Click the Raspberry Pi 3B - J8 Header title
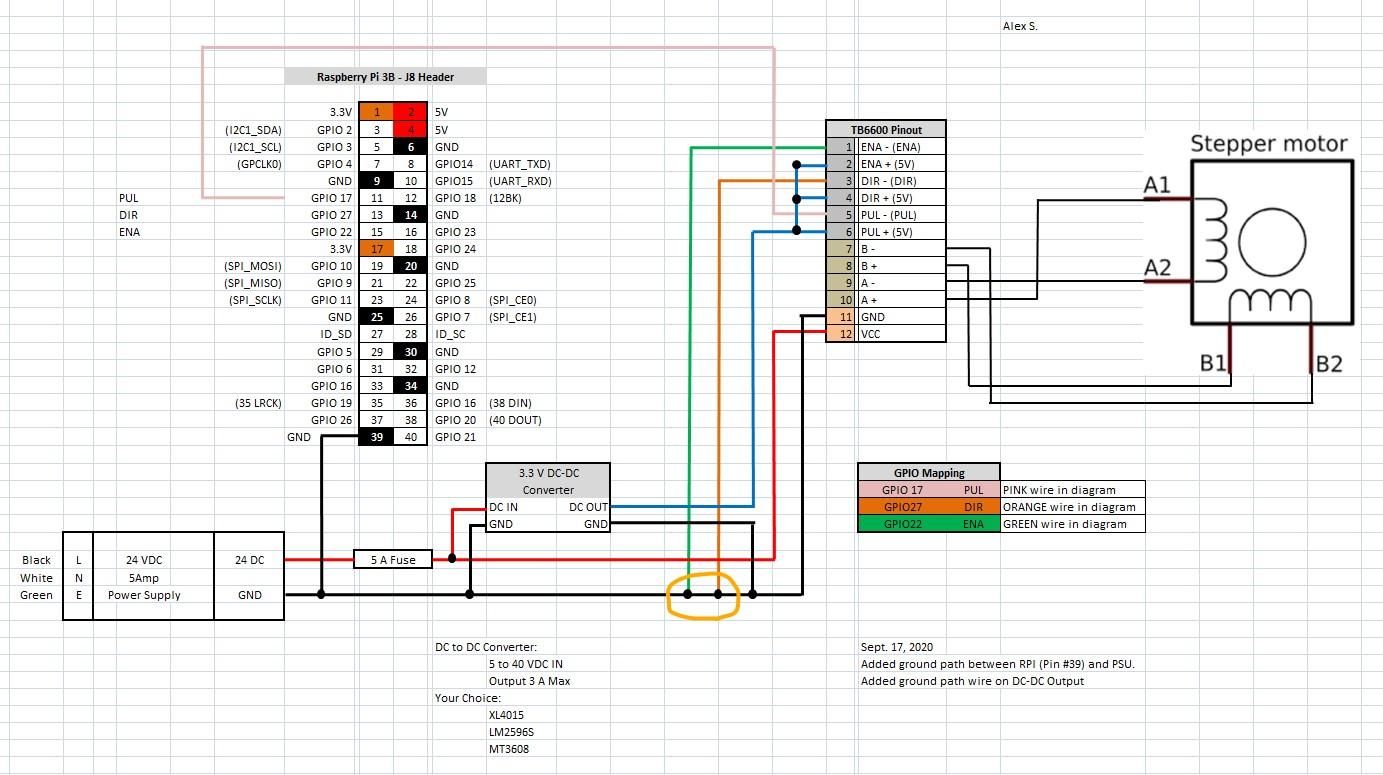Viewport: 1383px width, 775px height. point(385,76)
